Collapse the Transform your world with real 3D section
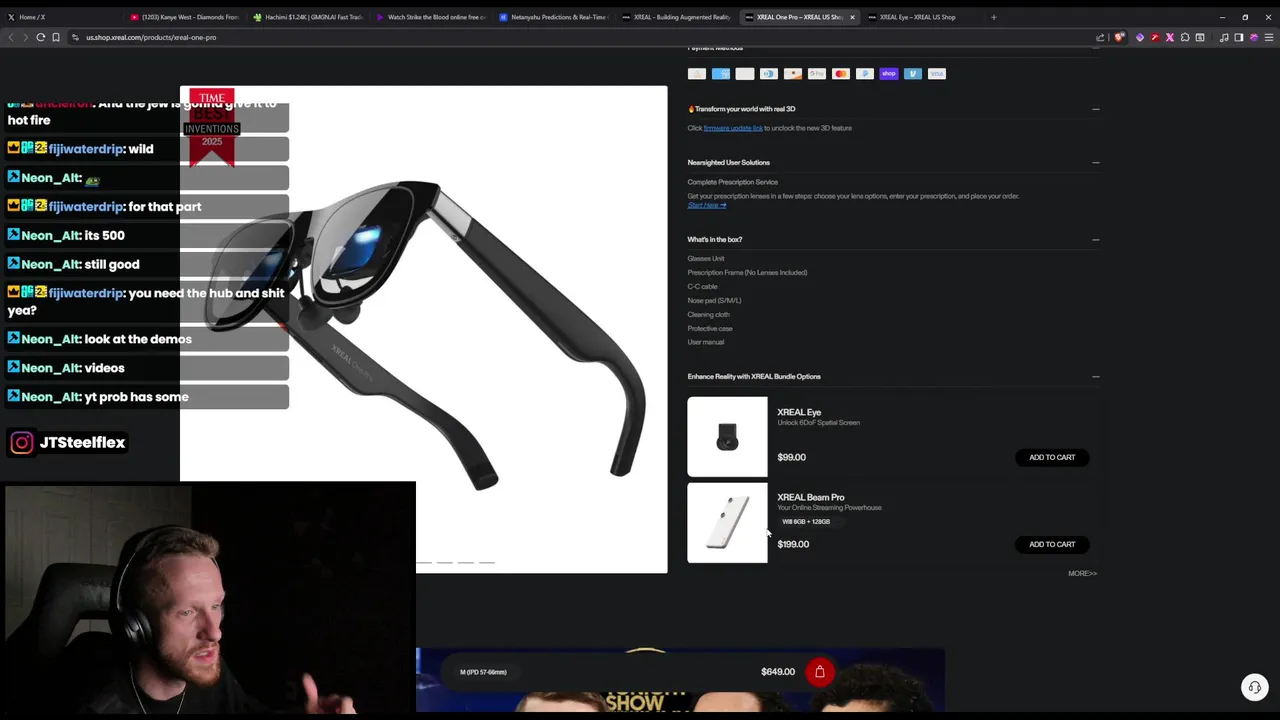 point(1095,109)
